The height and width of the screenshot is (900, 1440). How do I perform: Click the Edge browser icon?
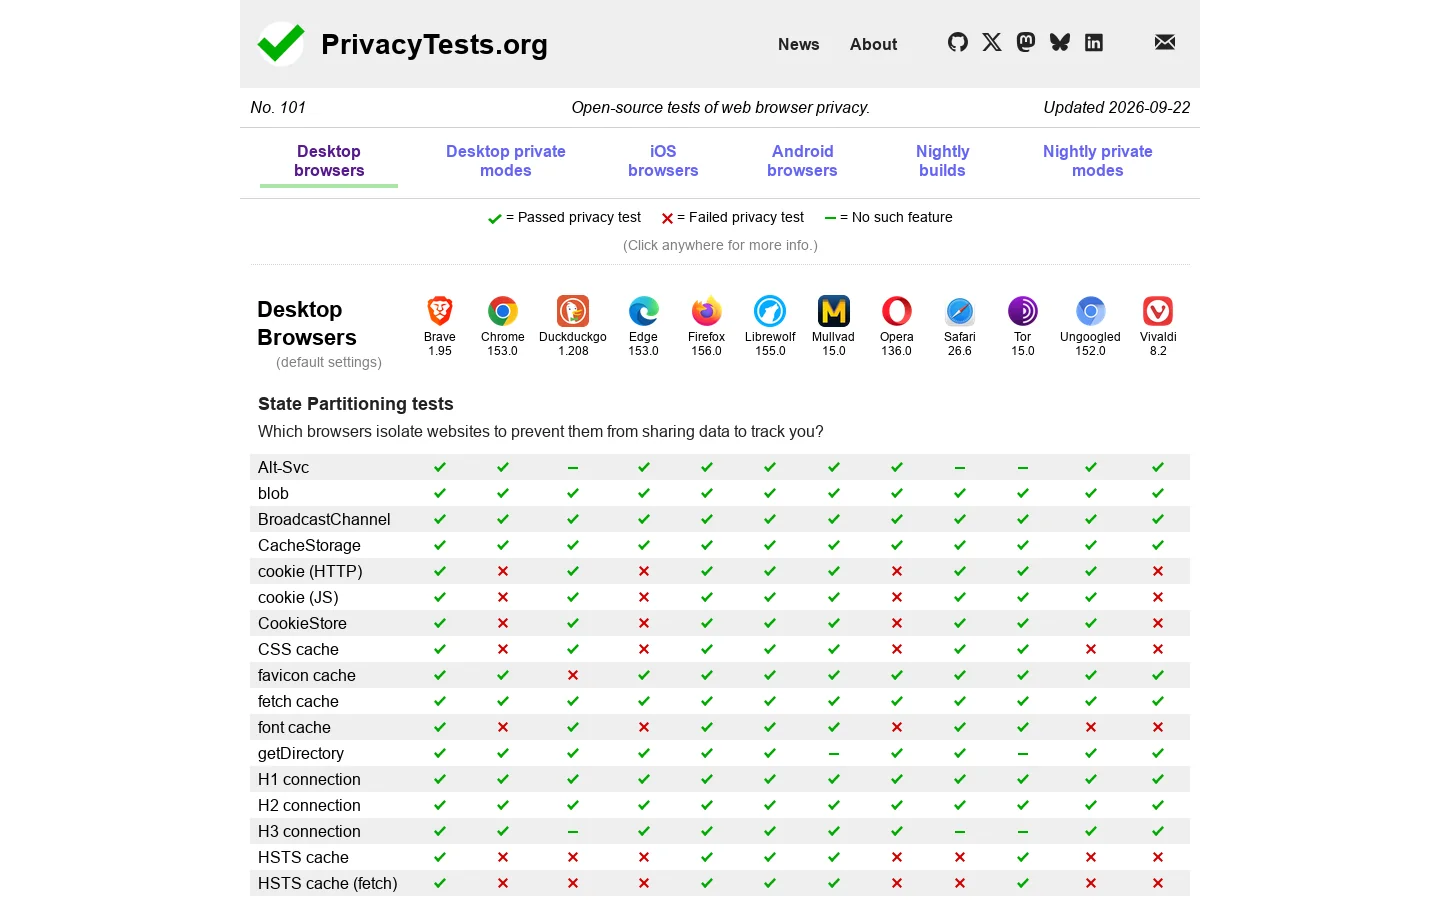click(644, 311)
